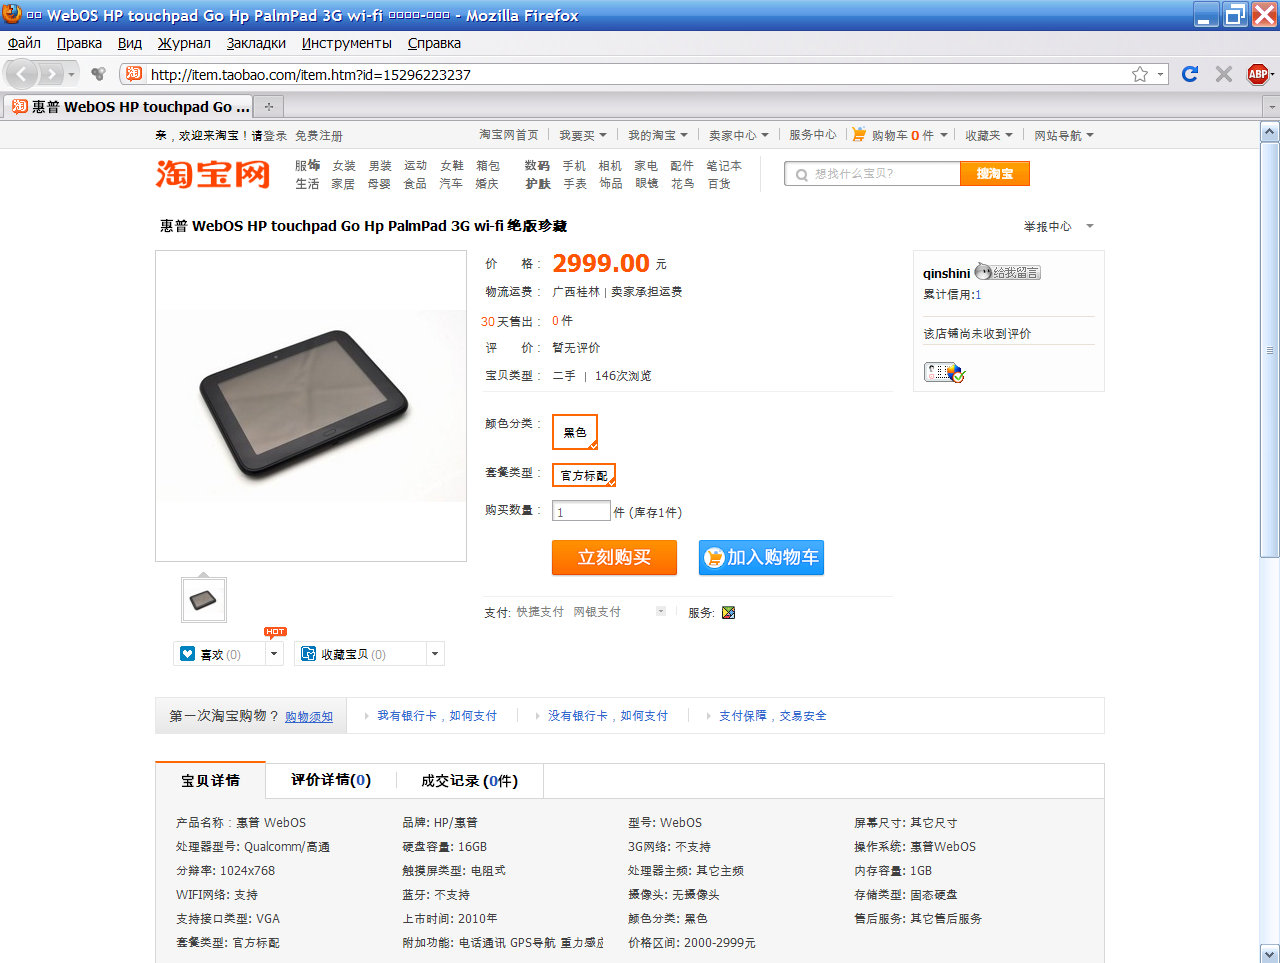1280x963 pixels.
Task: Click the bookmark star in address bar
Action: [1139, 74]
